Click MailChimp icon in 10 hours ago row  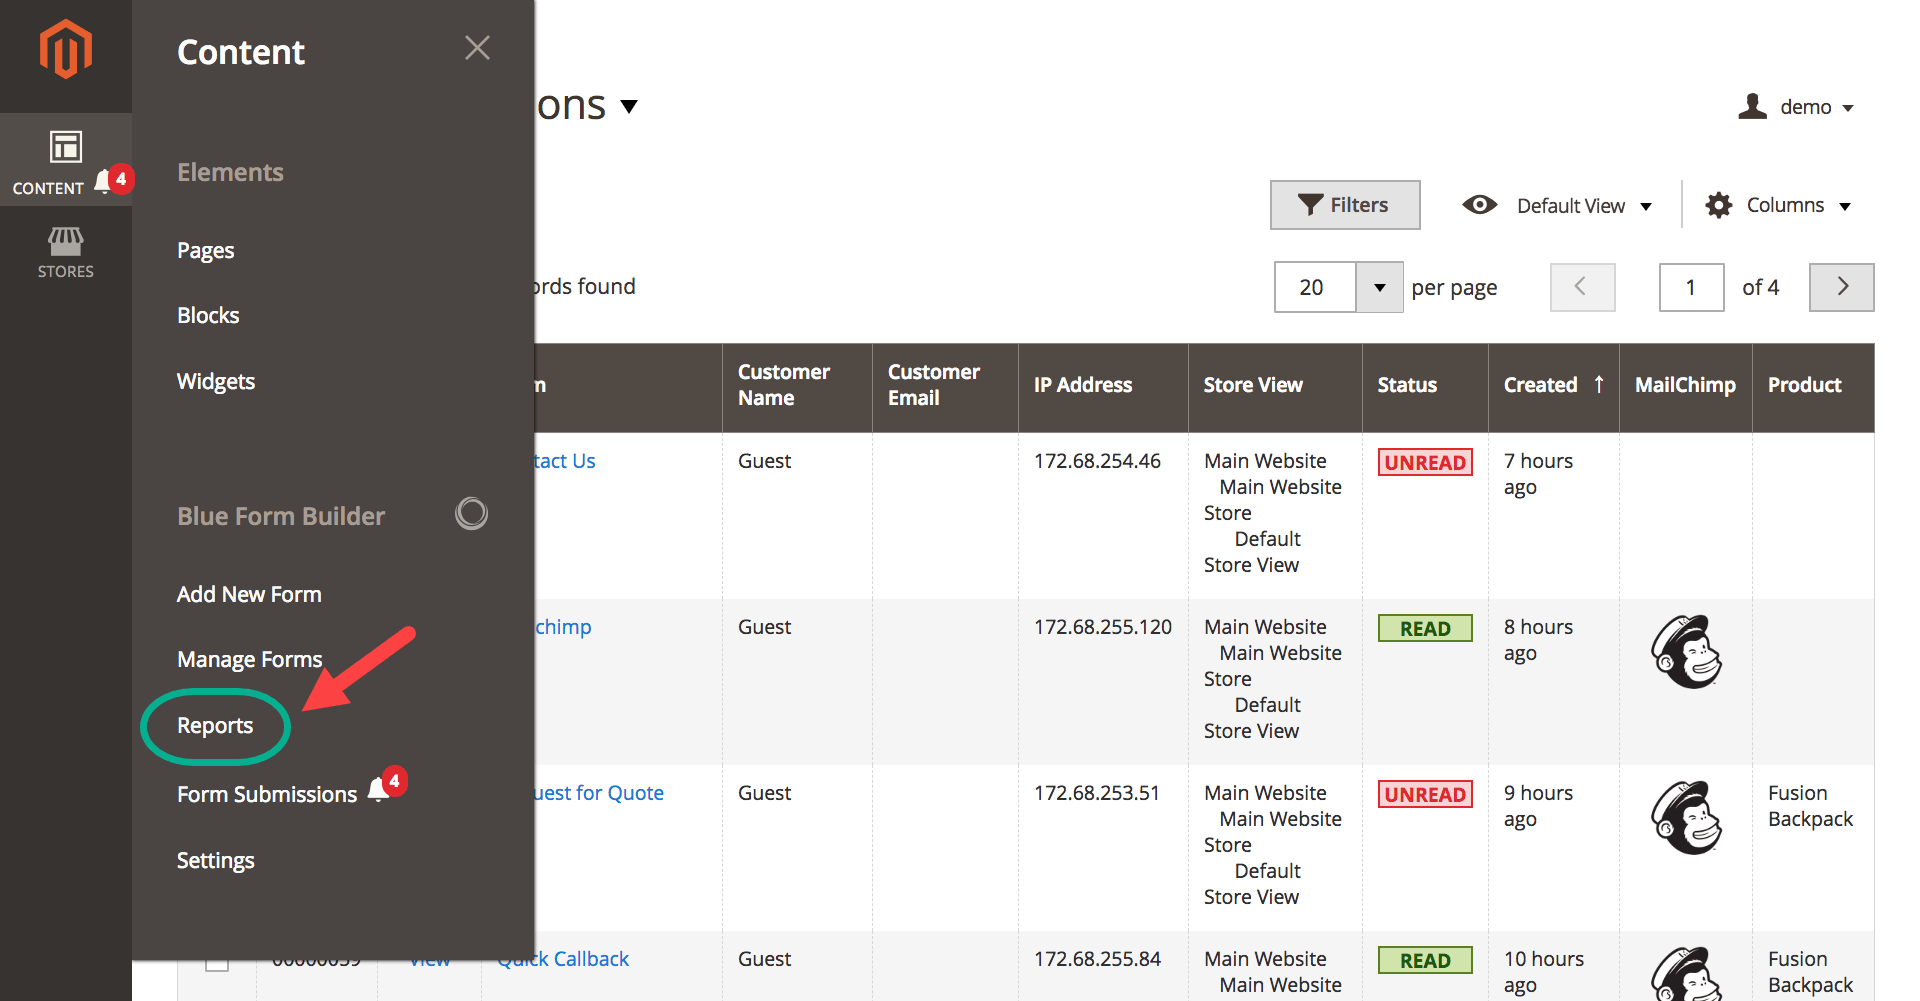click(1686, 974)
